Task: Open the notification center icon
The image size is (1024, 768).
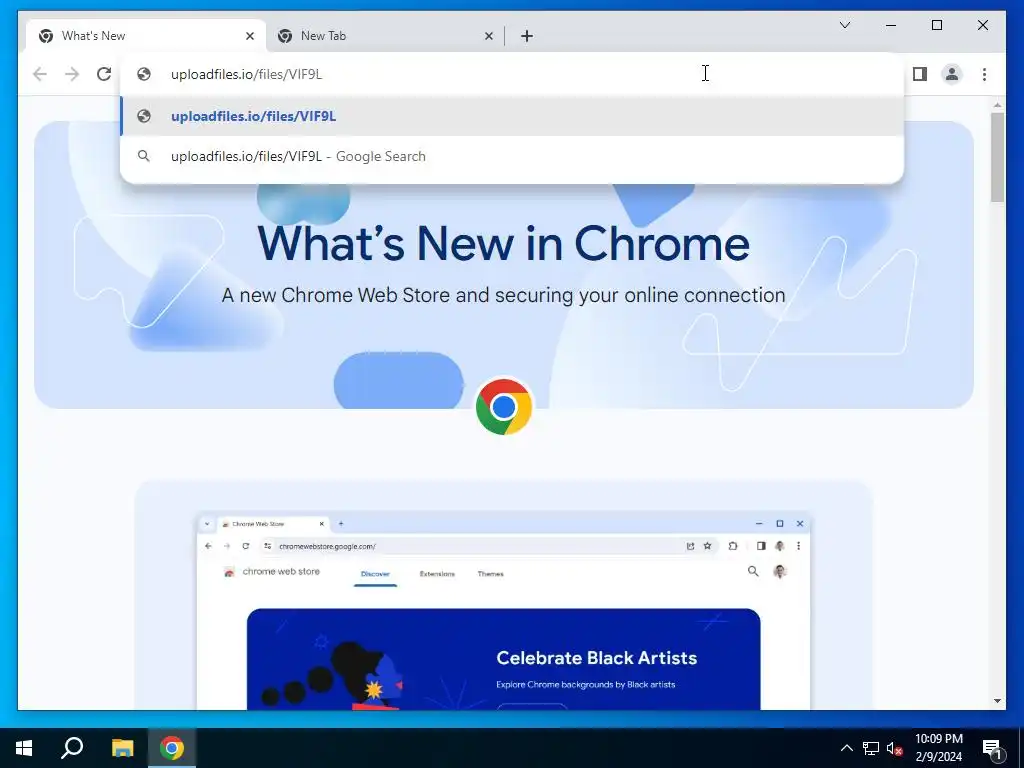Action: [992, 749]
